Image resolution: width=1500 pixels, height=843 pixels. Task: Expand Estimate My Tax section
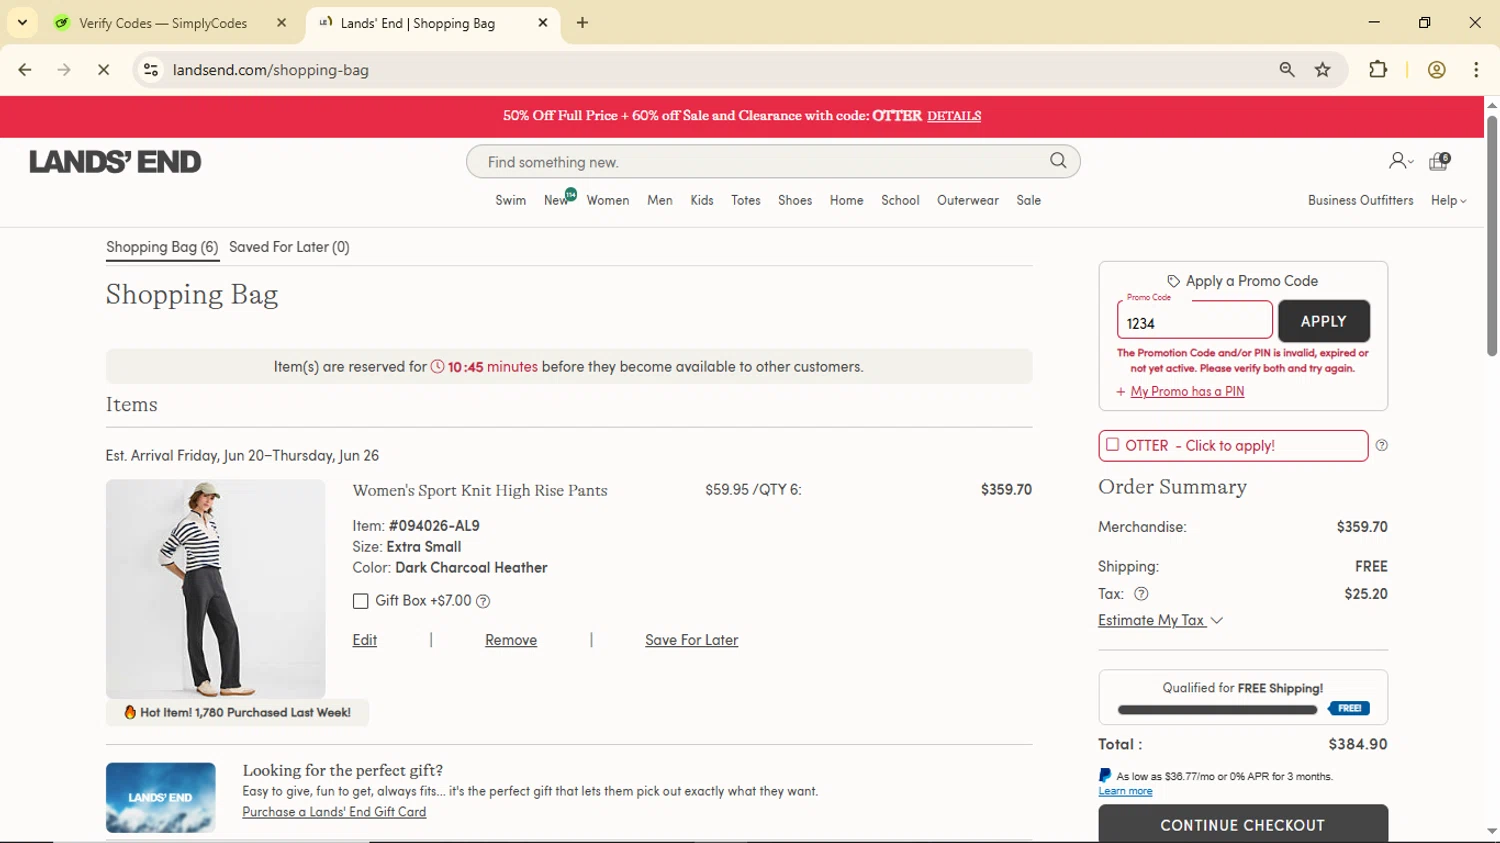(1160, 621)
